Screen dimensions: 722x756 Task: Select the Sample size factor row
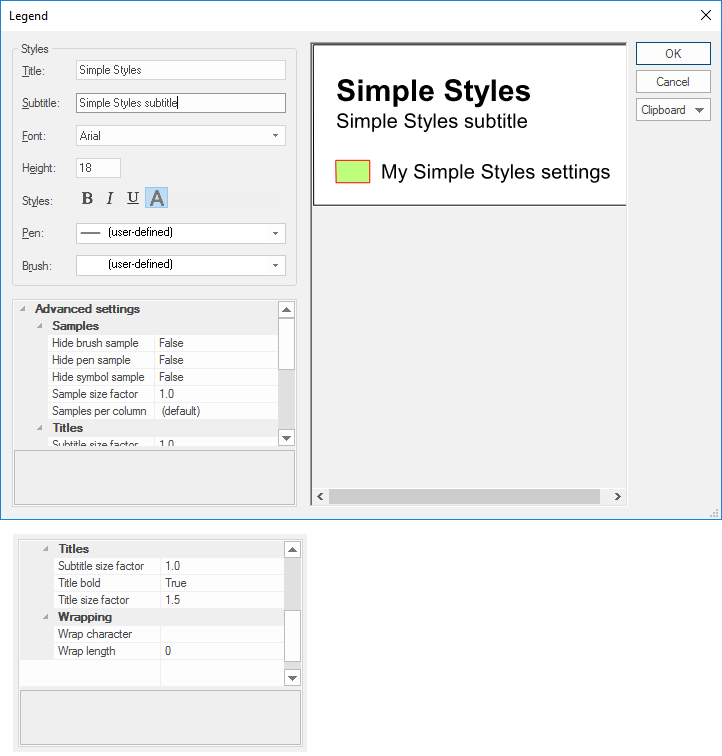pyautogui.click(x=163, y=394)
